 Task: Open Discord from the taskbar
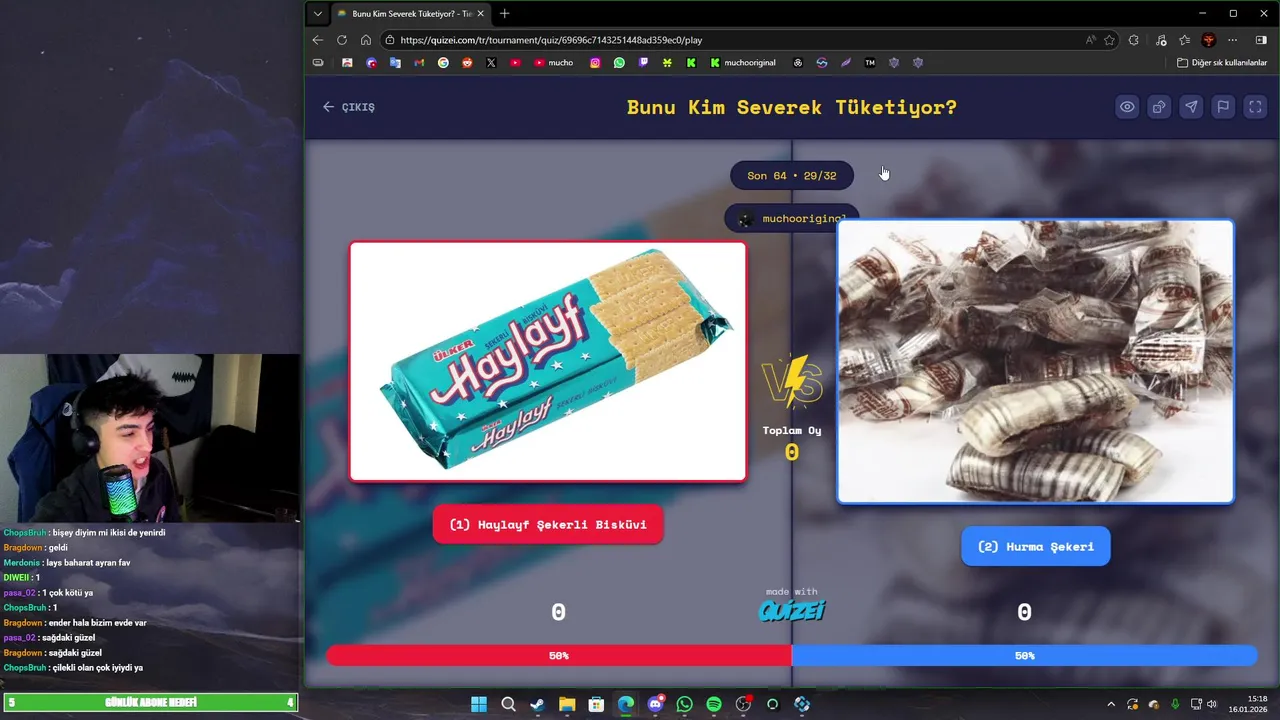click(x=655, y=704)
